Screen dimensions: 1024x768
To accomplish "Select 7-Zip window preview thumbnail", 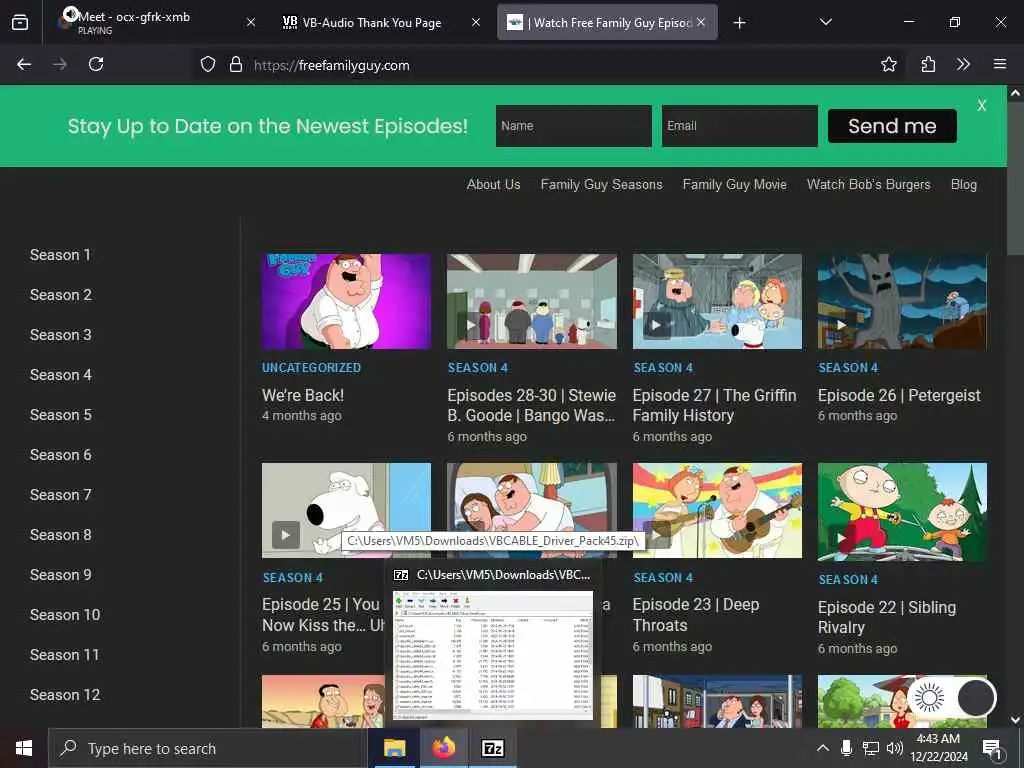I will tap(492, 656).
